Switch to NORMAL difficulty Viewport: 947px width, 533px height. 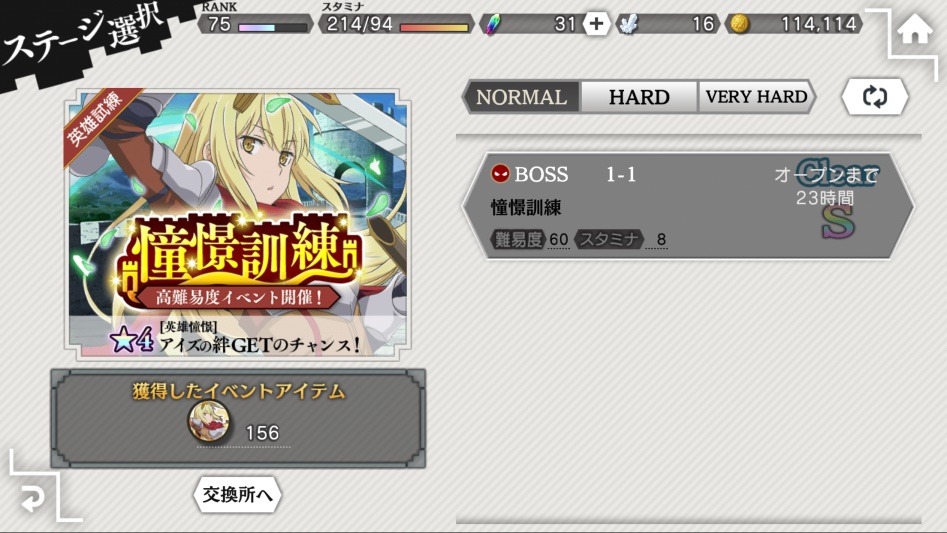coord(521,97)
